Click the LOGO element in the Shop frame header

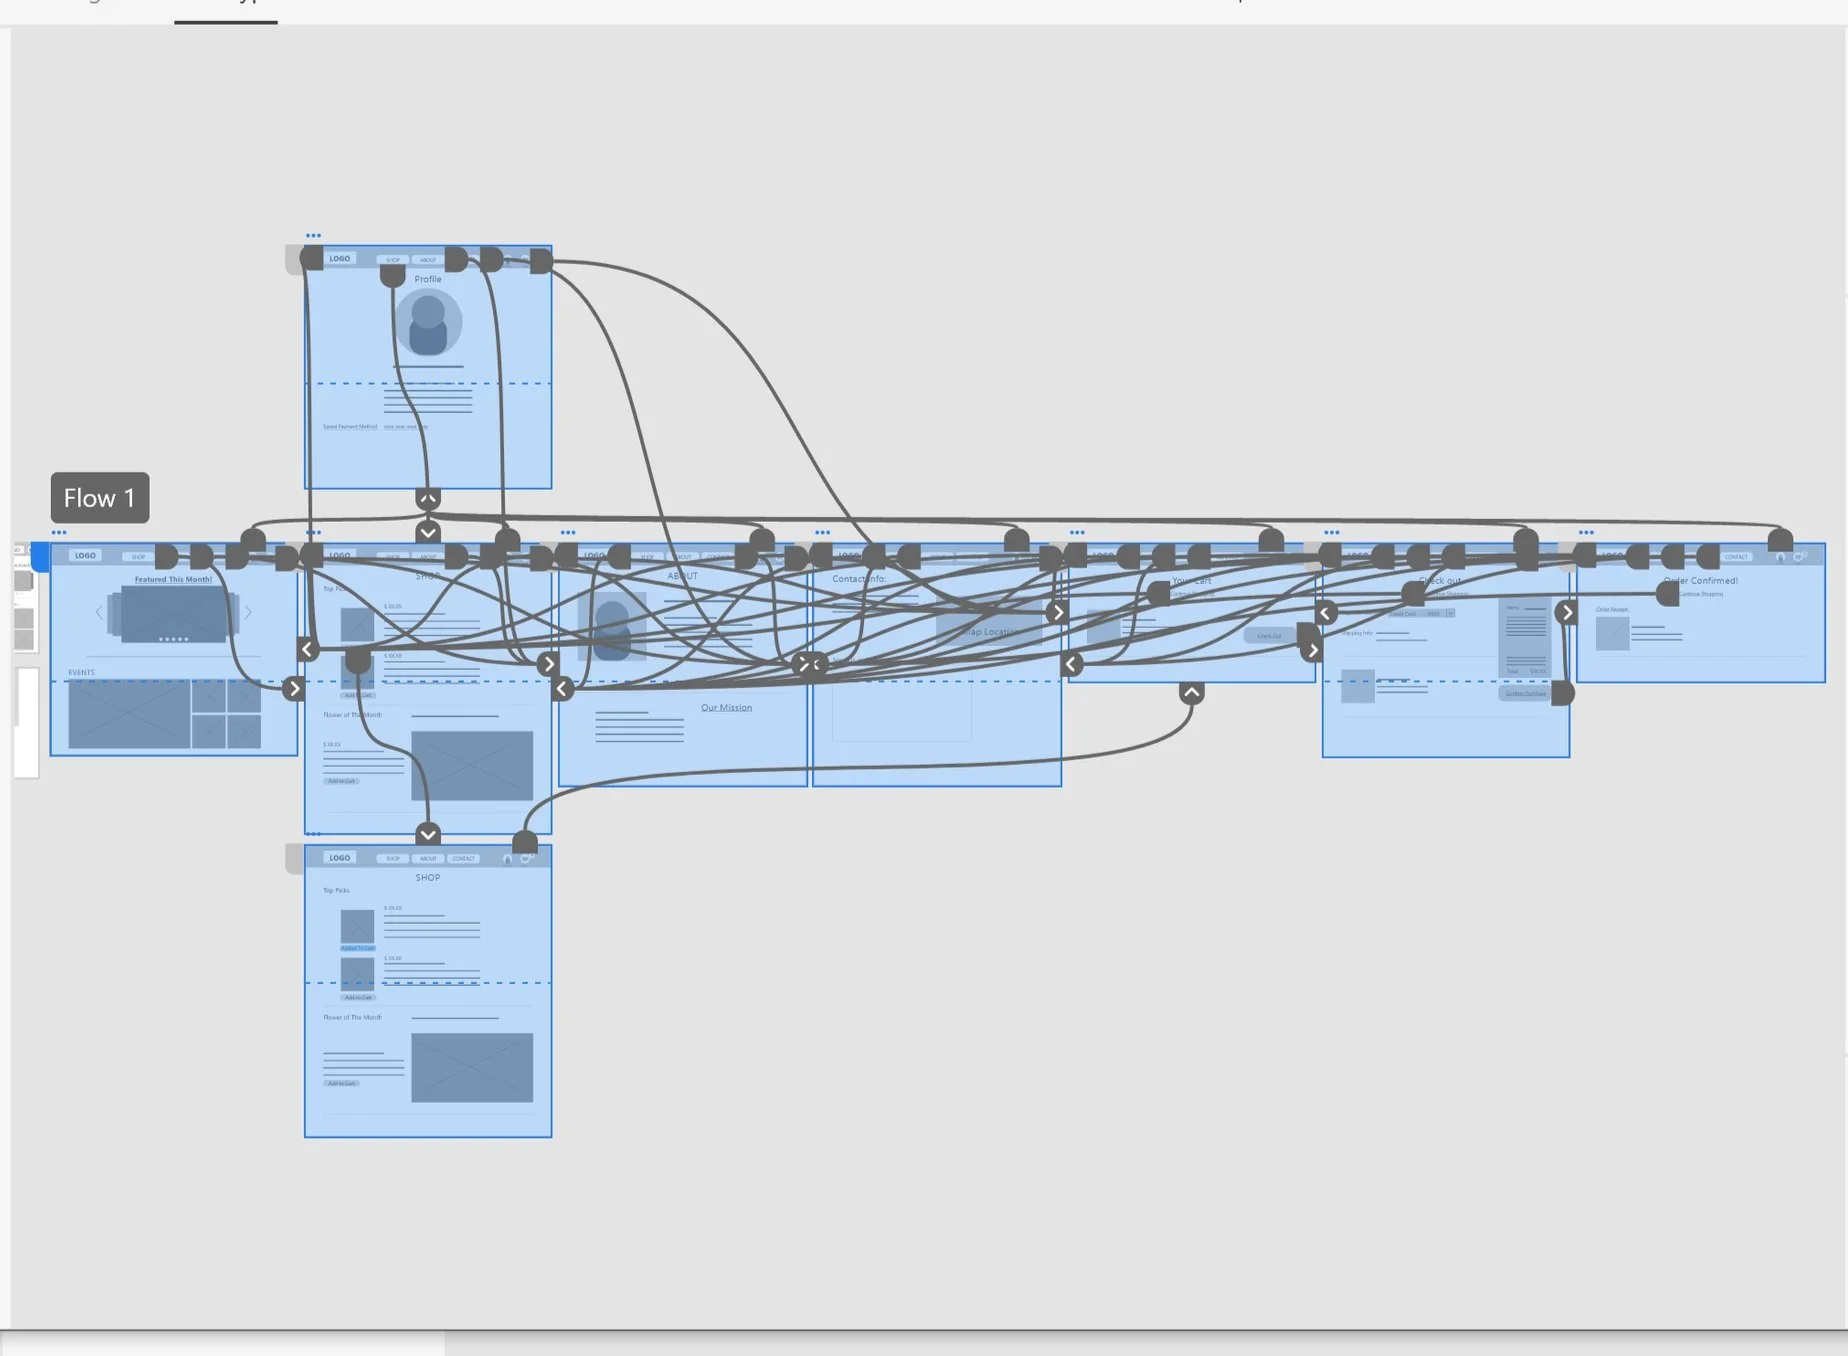point(339,556)
